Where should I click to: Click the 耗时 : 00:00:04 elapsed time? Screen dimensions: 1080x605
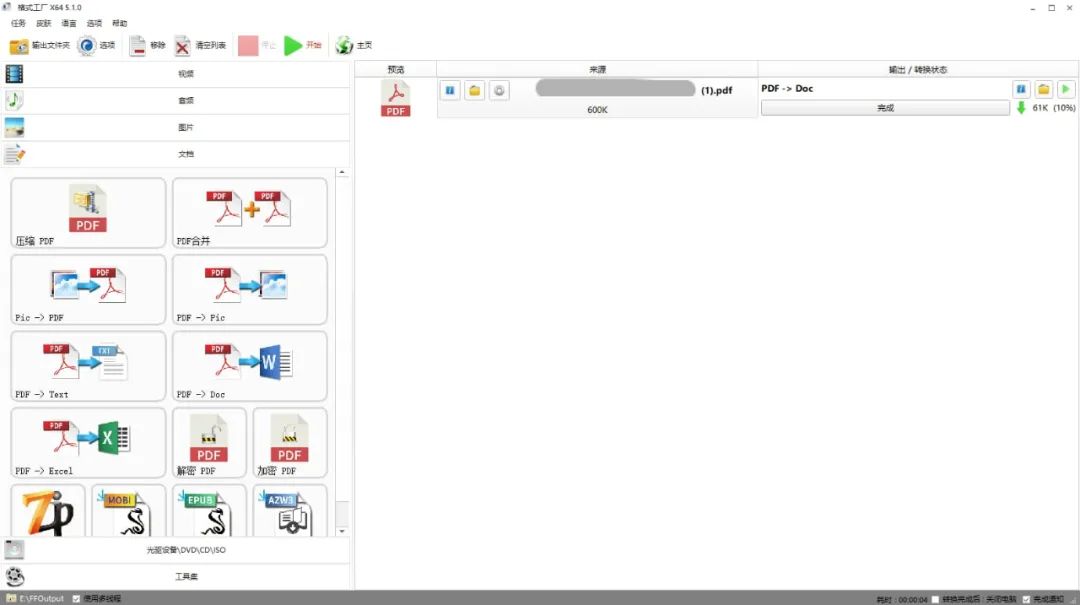(902, 599)
